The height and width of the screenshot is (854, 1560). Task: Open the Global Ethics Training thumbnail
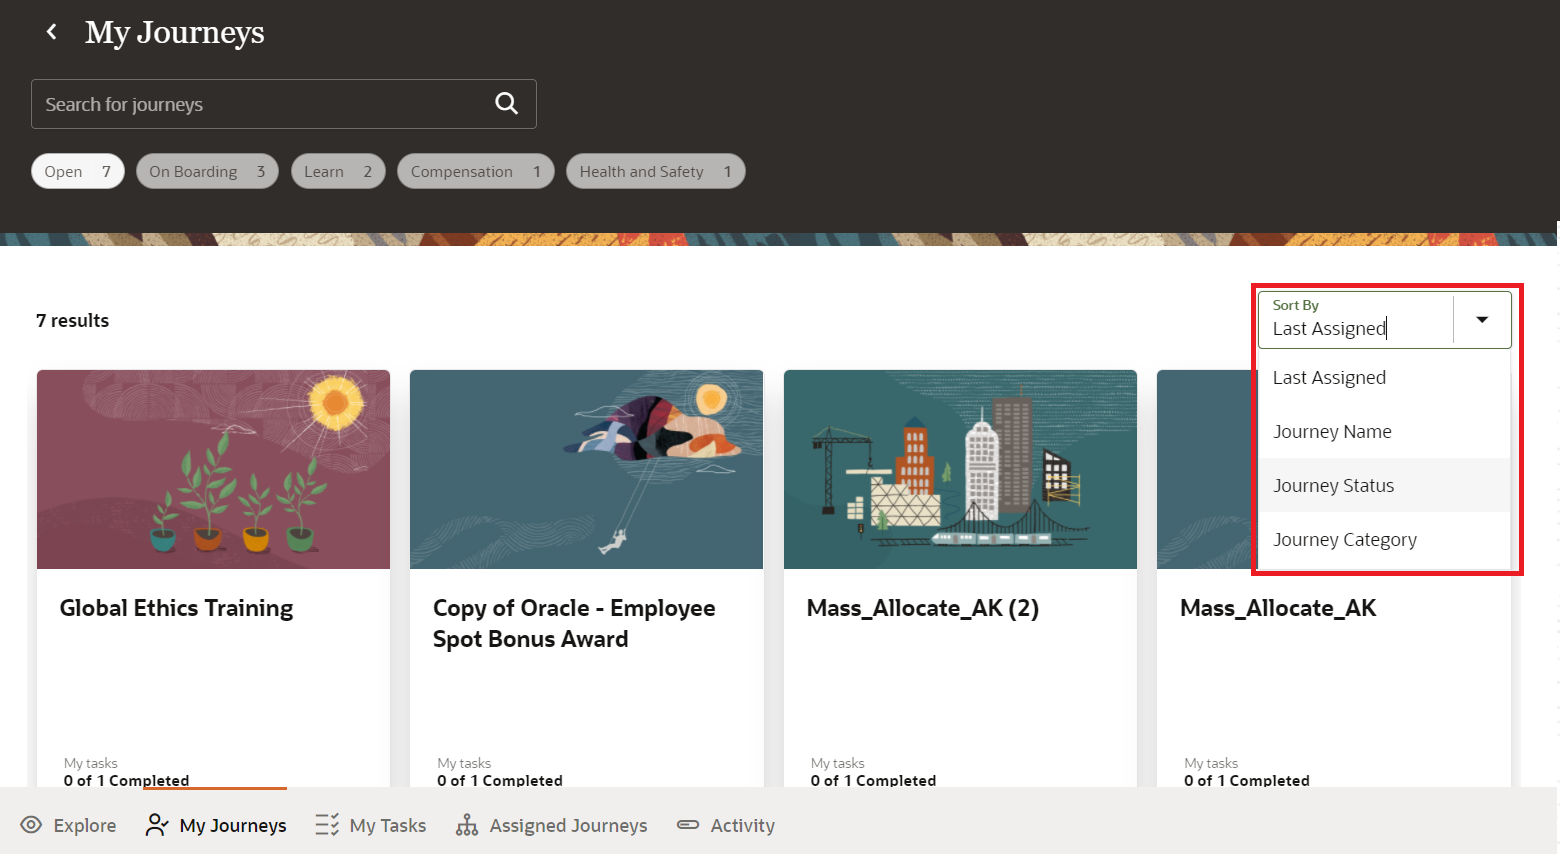pos(213,469)
